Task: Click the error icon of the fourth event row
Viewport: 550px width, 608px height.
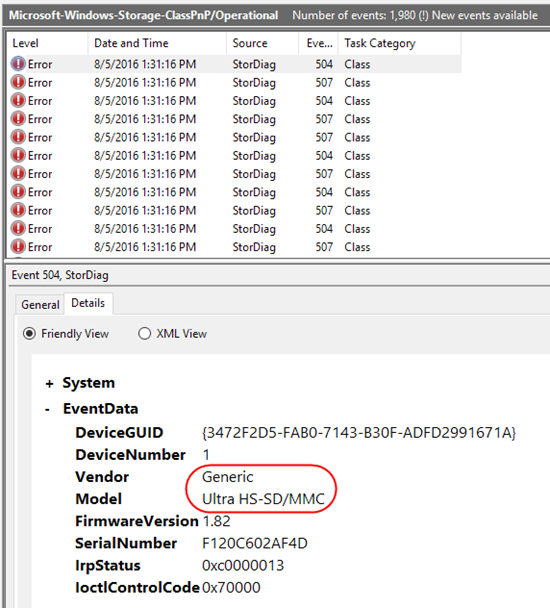Action: 18,119
